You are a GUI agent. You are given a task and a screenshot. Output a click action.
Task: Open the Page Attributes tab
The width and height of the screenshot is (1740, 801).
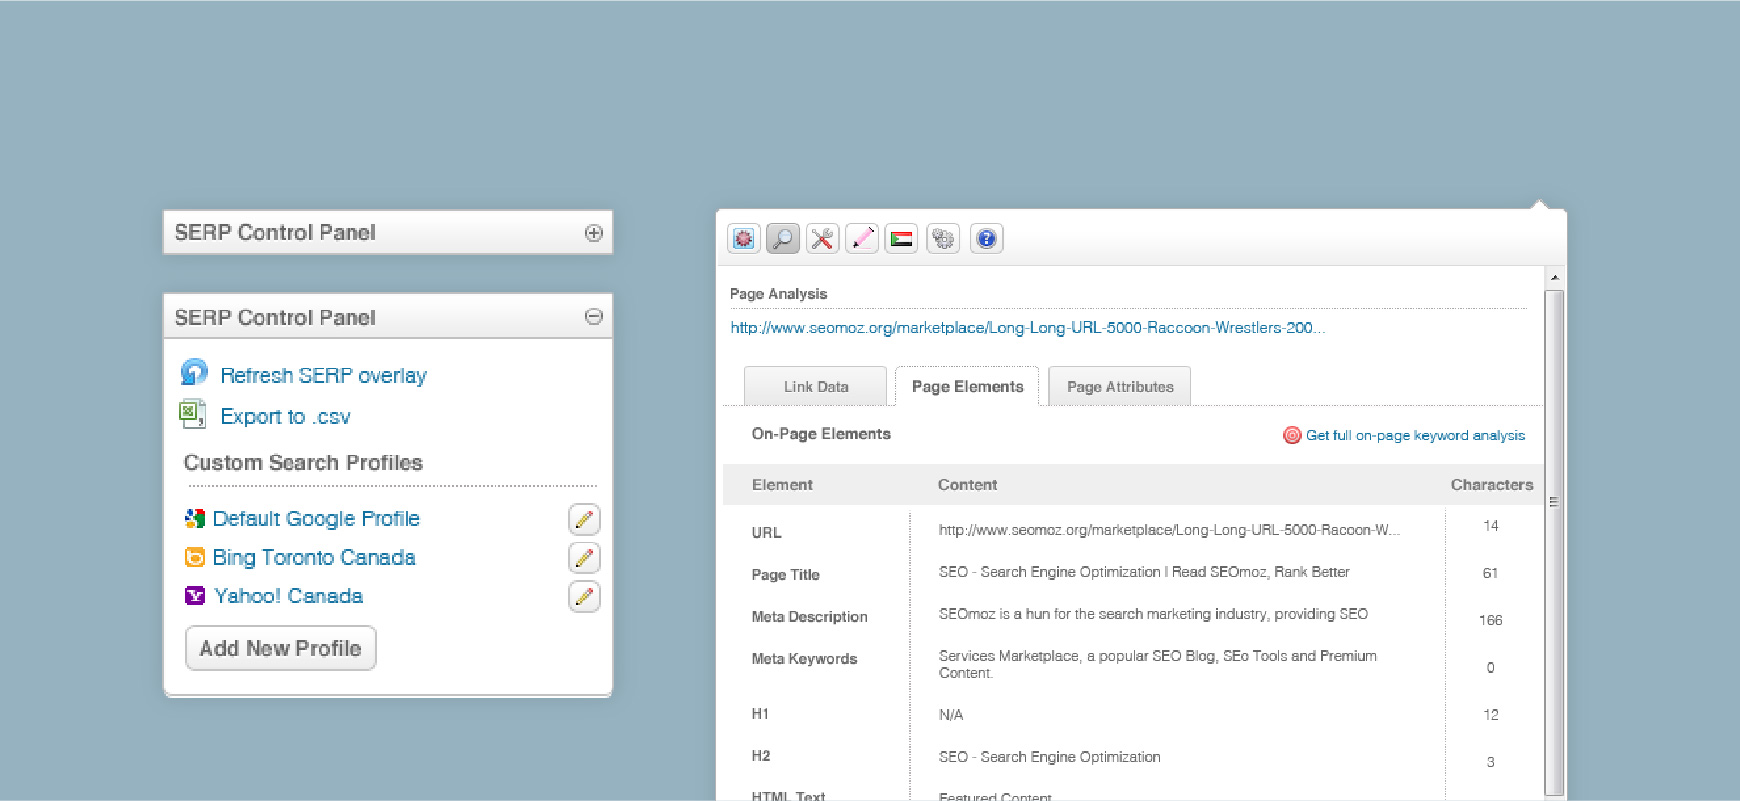tap(1120, 387)
